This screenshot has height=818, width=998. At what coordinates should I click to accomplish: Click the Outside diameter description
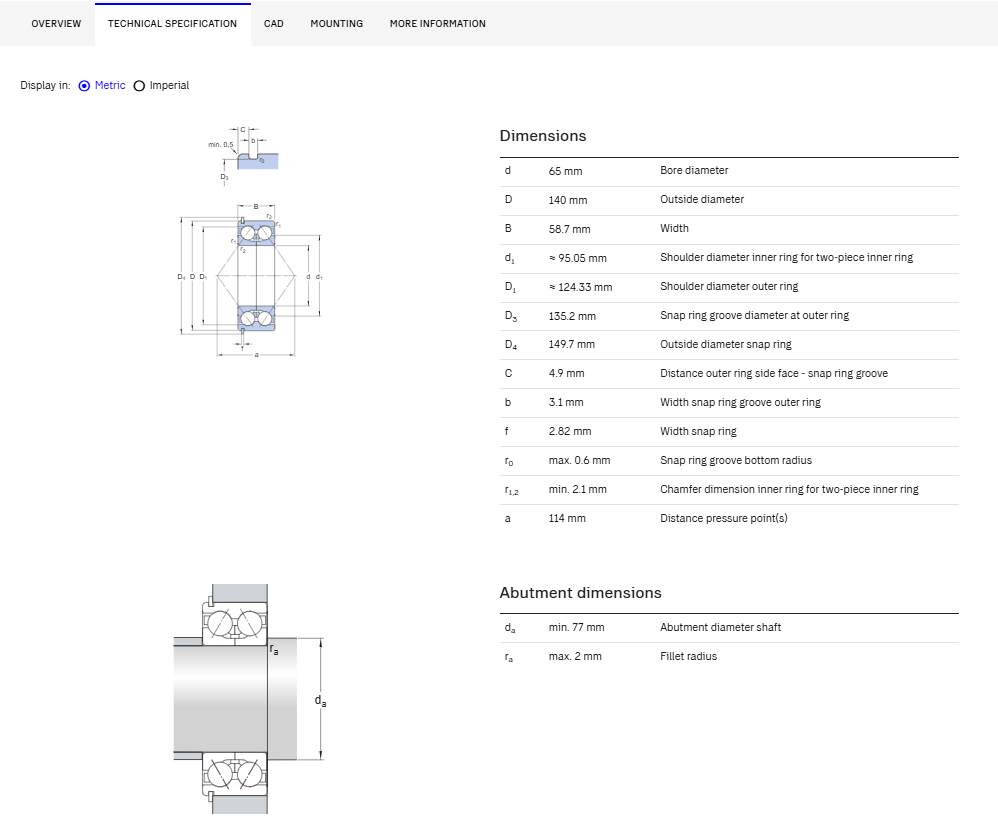[702, 199]
